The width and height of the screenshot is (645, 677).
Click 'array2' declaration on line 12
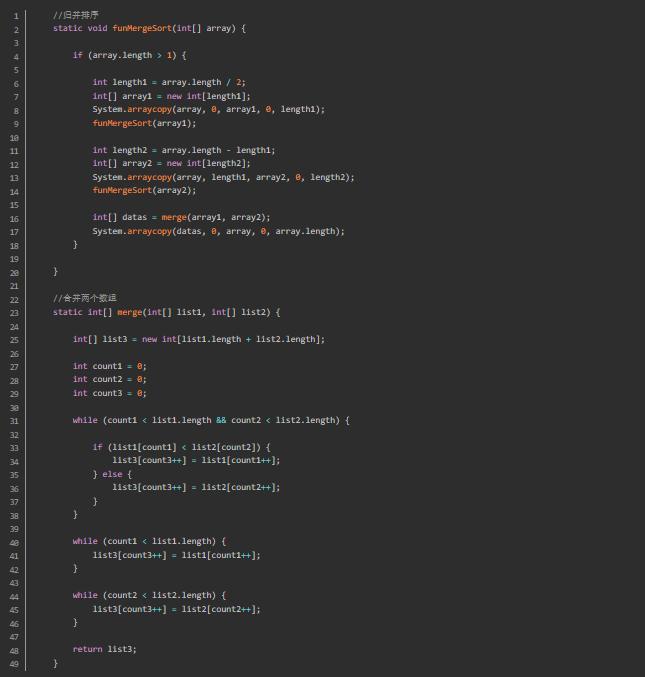click(x=137, y=164)
